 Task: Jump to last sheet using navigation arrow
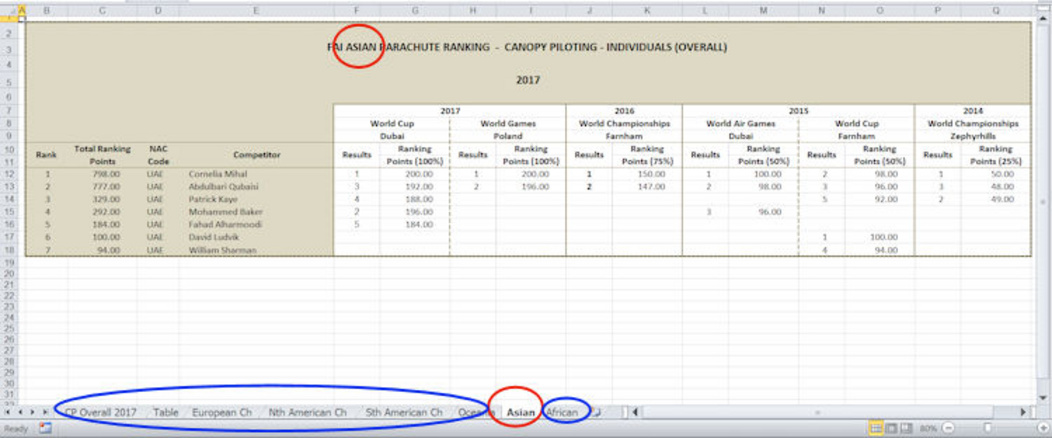[x=45, y=411]
